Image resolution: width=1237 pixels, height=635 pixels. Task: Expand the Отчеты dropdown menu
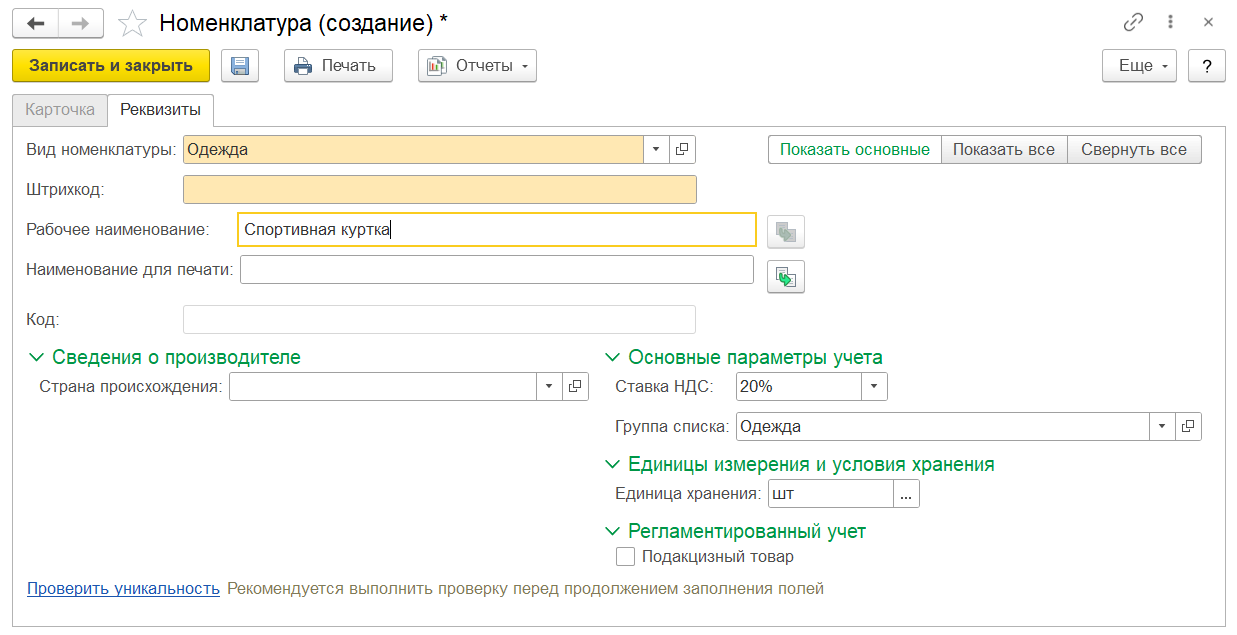[x=477, y=66]
